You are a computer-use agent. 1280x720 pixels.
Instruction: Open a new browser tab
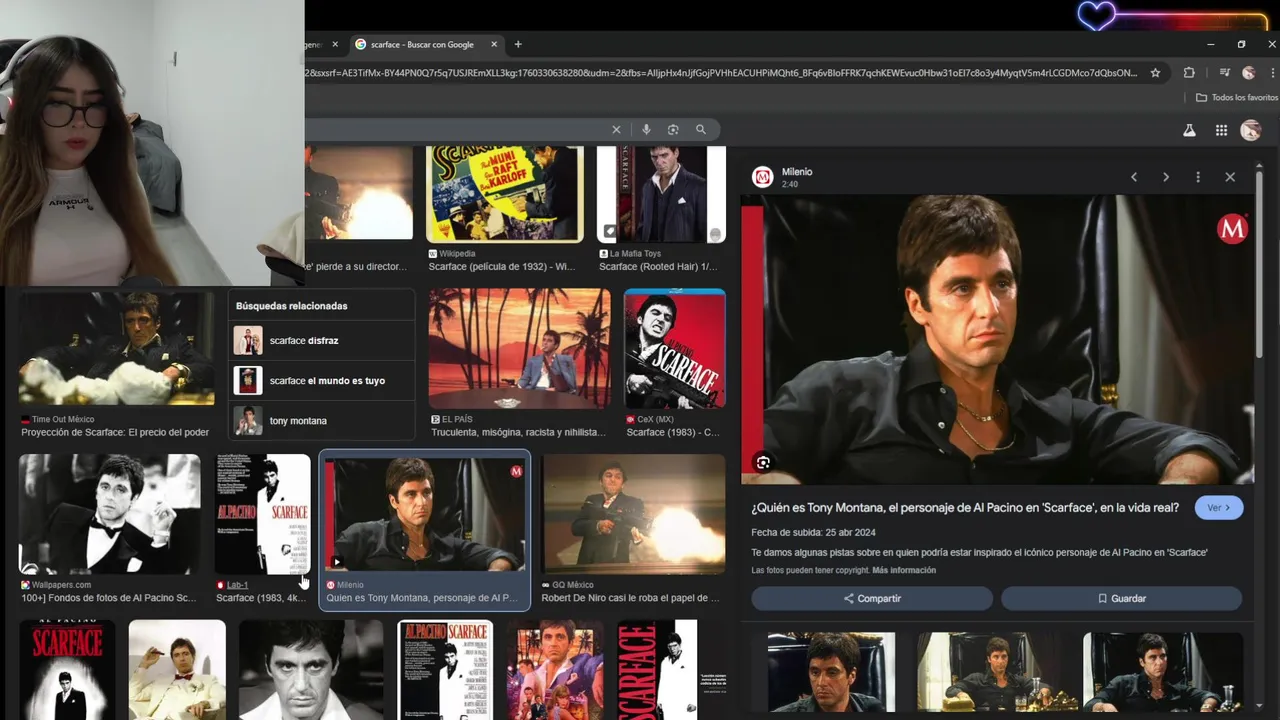518,44
